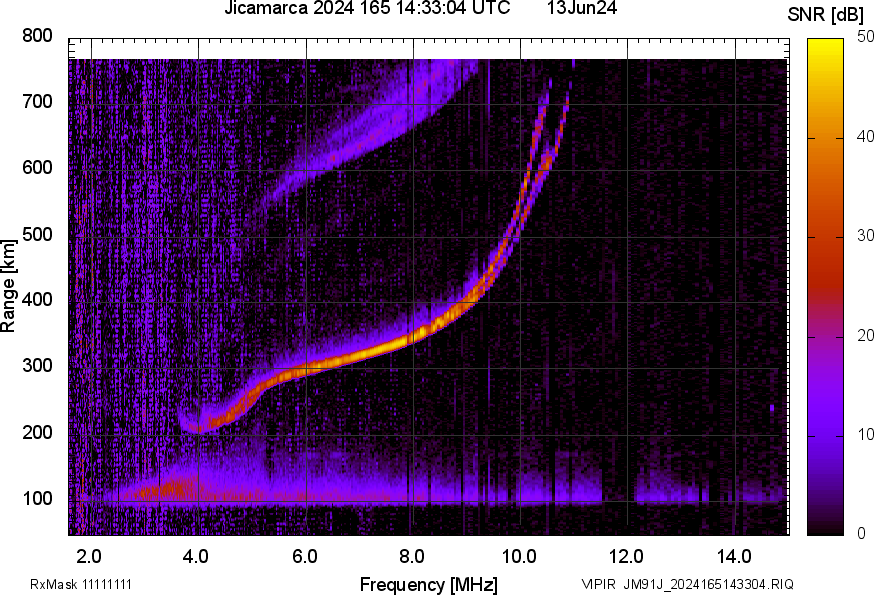Click the frequency tick label '10.0'
The width and height of the screenshot is (874, 595).
point(519,557)
